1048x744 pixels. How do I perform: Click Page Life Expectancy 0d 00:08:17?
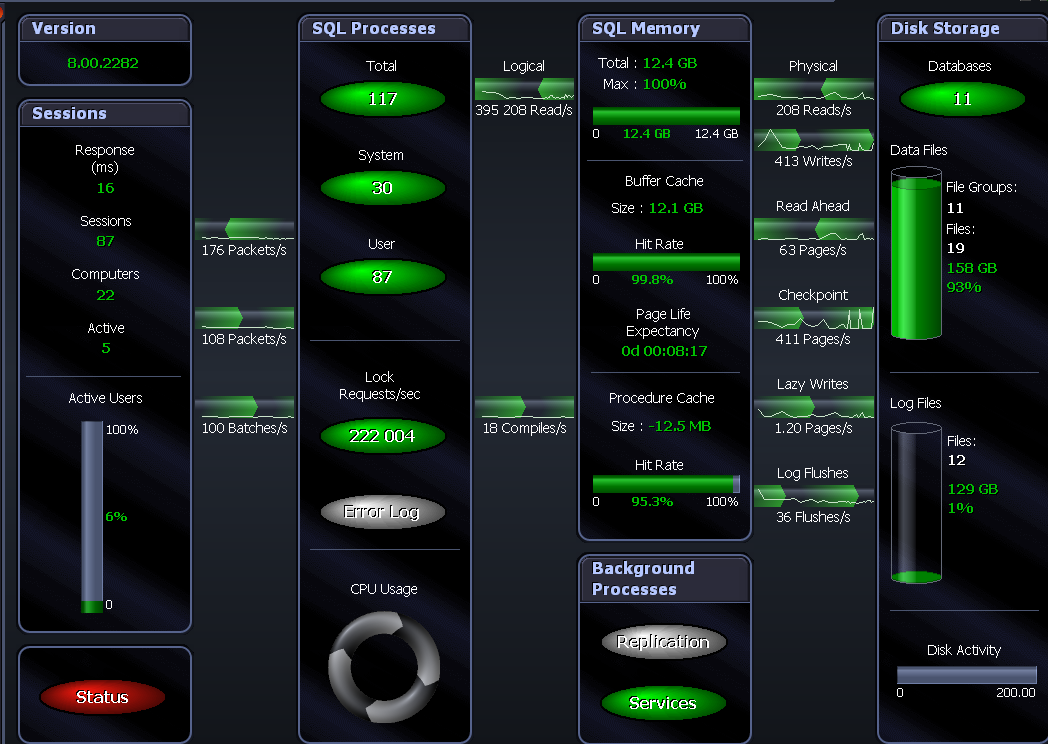click(664, 351)
